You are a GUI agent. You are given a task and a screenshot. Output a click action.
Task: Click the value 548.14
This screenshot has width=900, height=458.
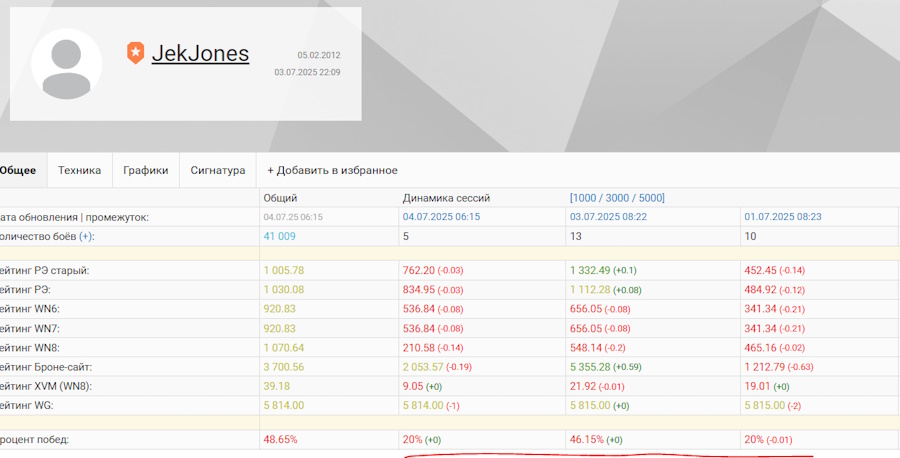click(x=586, y=348)
